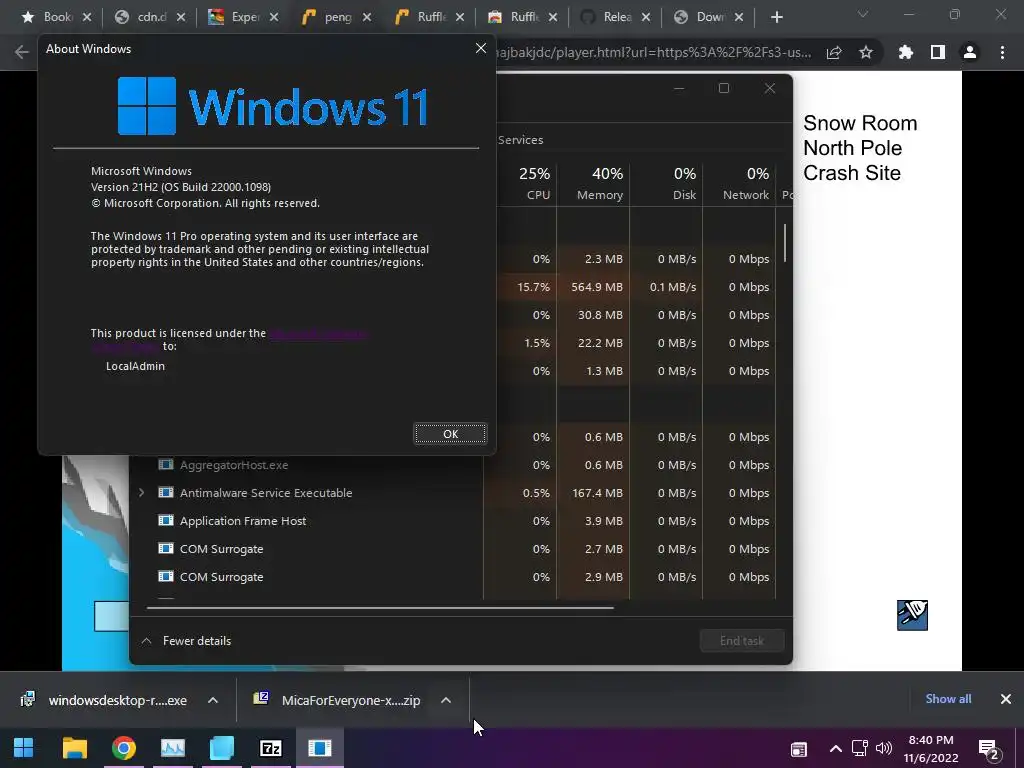Click OK in About Windows dialog
Image resolution: width=1024 pixels, height=768 pixels.
(x=450, y=434)
